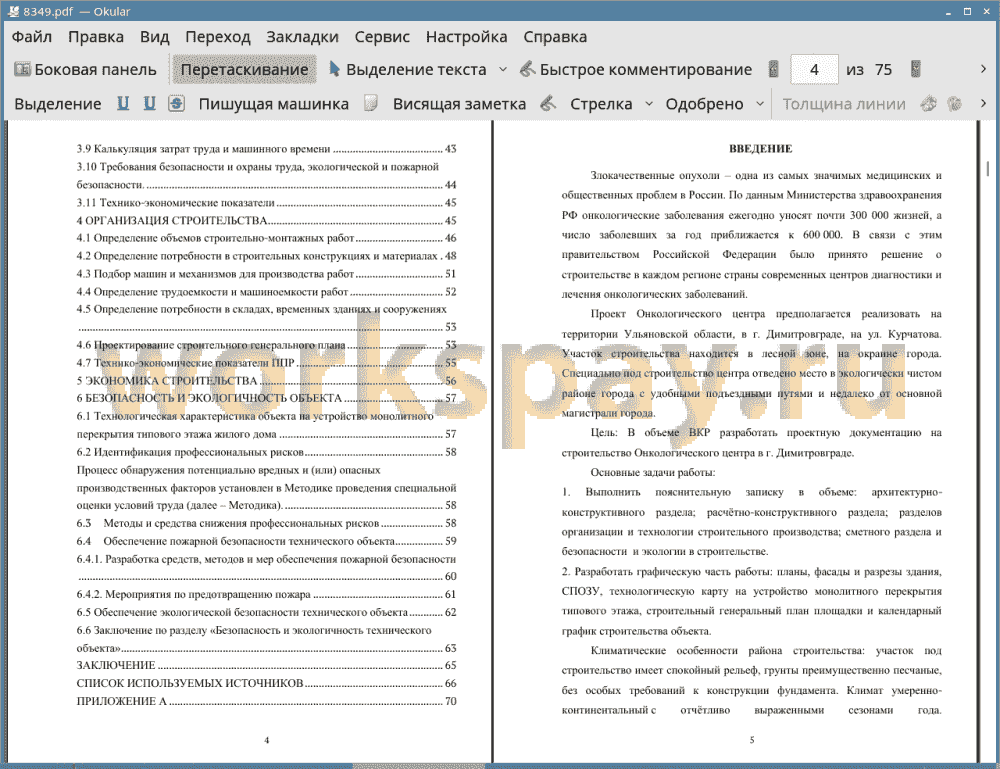
Task: Pick the Одобрено stamp tool
Action: pyautogui.click(x=704, y=104)
